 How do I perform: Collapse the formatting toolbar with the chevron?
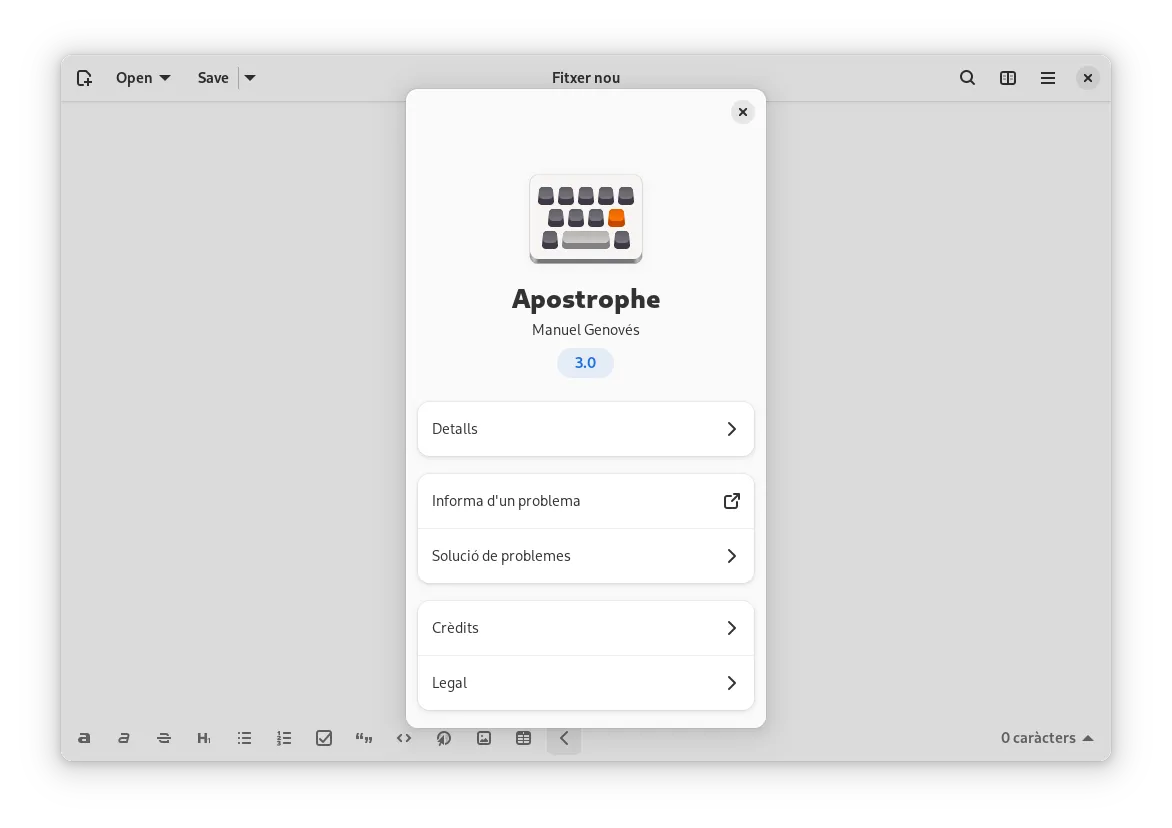tap(564, 738)
